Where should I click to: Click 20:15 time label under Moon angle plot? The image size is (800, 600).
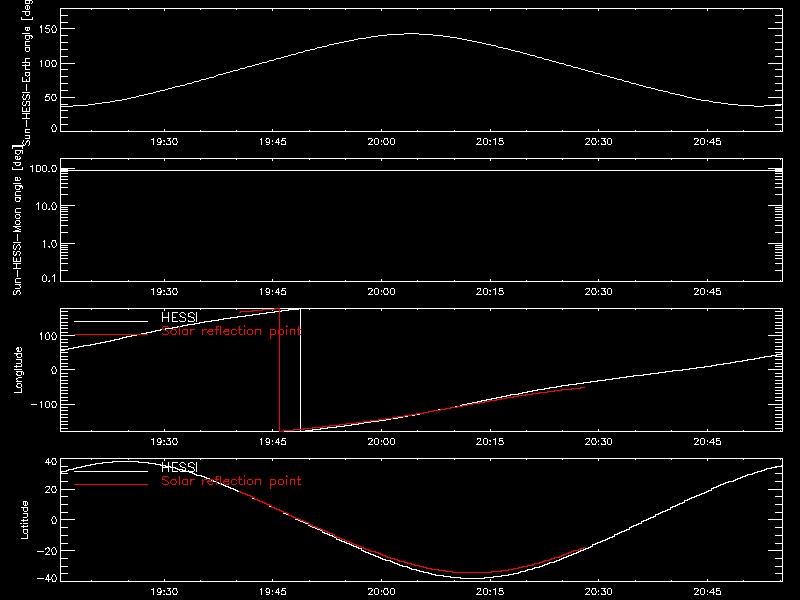click(490, 292)
